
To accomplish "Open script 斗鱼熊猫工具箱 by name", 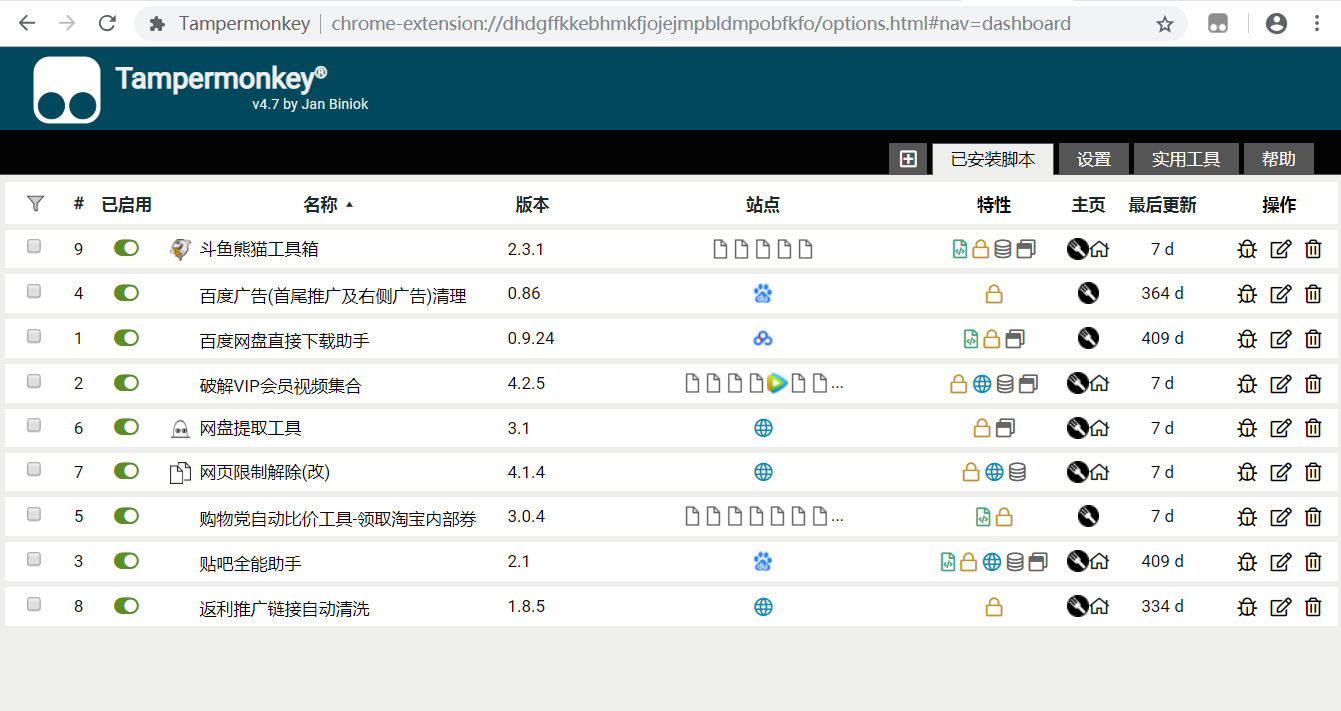I will tap(259, 250).
